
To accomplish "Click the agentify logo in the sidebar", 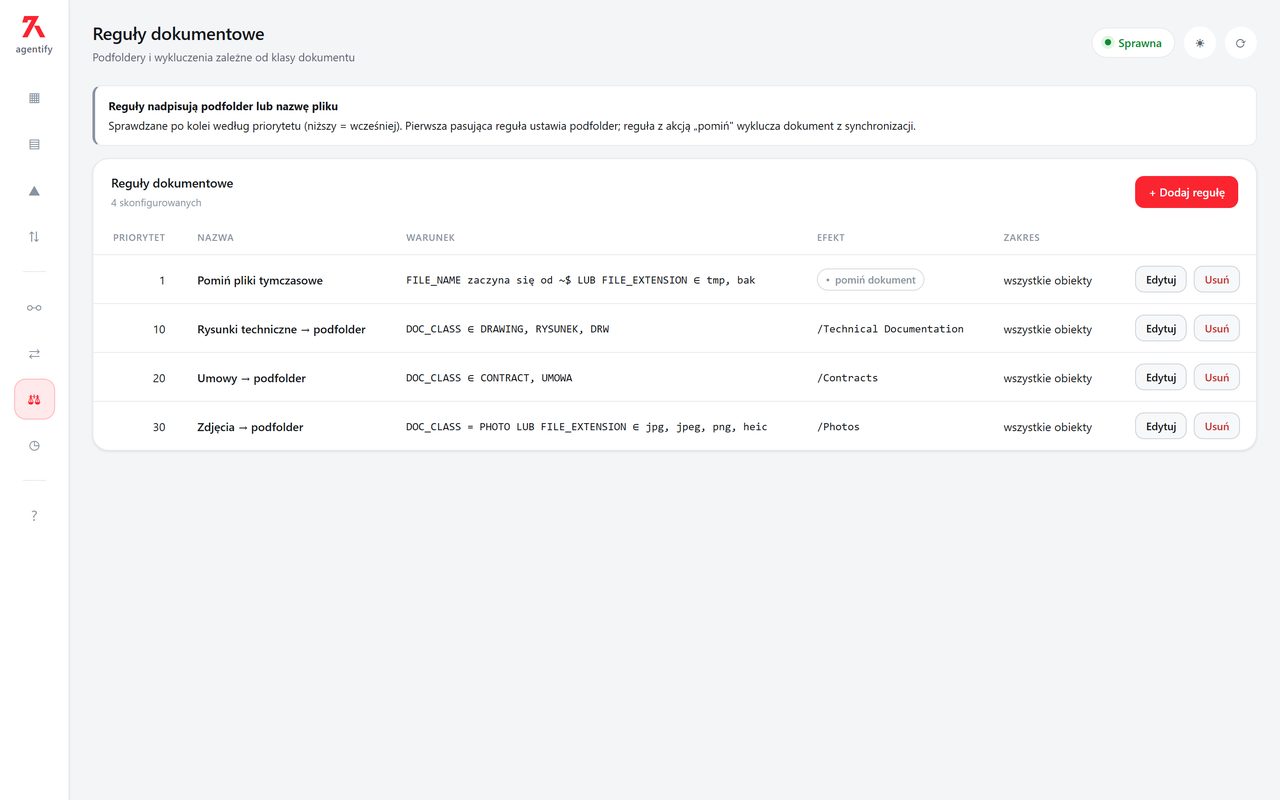I will [34, 34].
